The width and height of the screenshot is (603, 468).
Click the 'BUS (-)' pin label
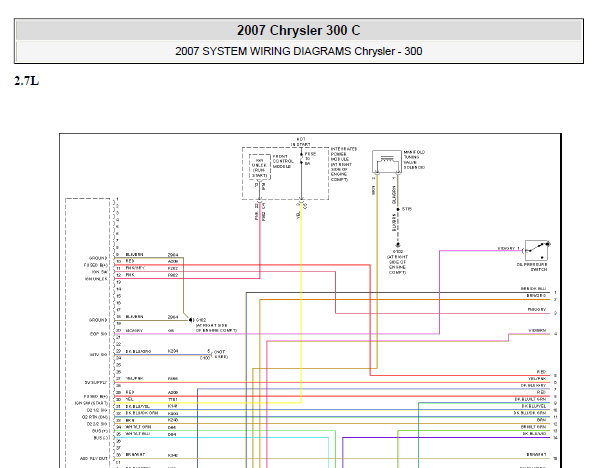[100, 438]
